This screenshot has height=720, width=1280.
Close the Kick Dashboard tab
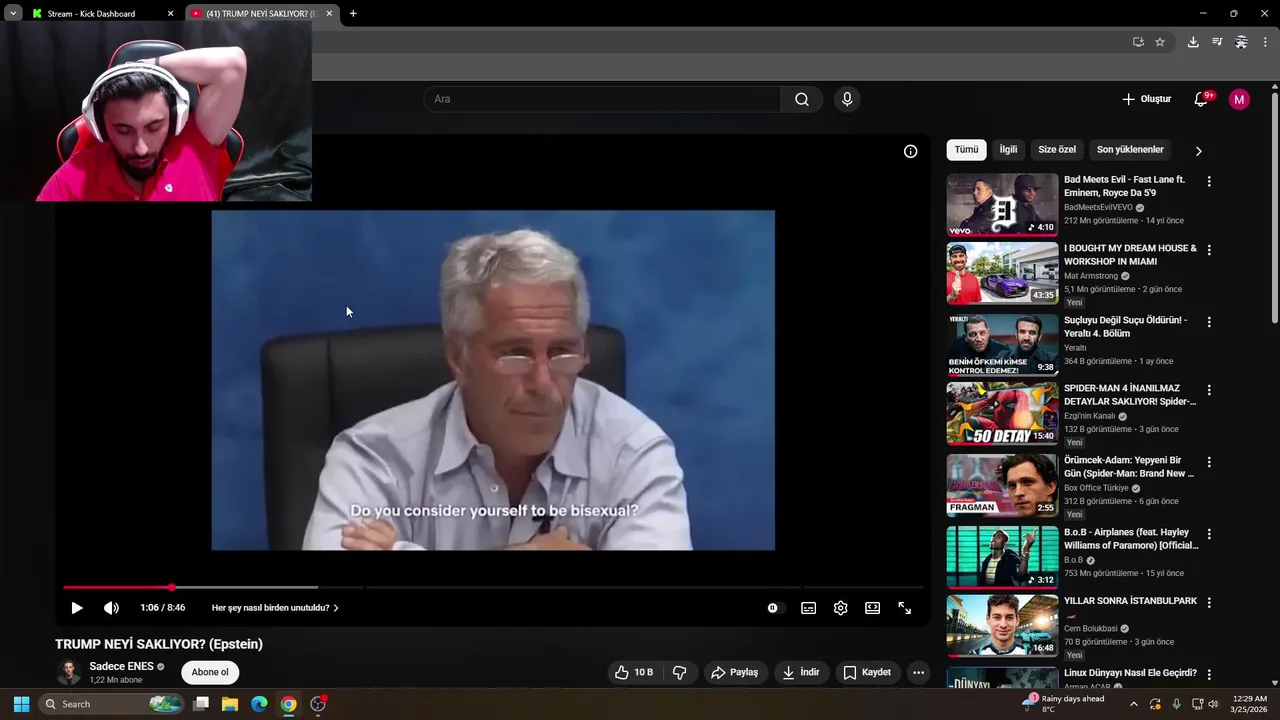[170, 14]
